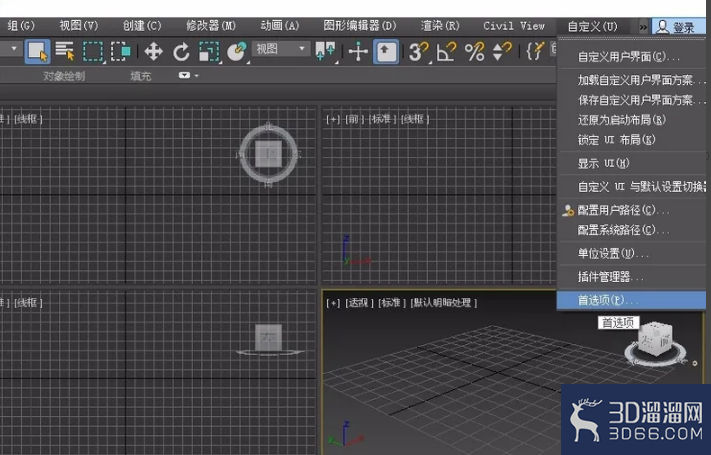Open 首选项(P)... menu entry
Image resolution: width=711 pixels, height=455 pixels.
tap(631, 300)
